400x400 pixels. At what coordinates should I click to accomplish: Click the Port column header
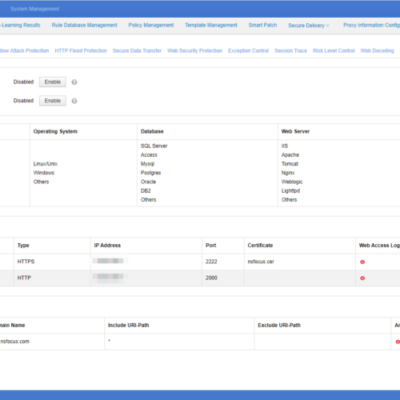pos(211,245)
